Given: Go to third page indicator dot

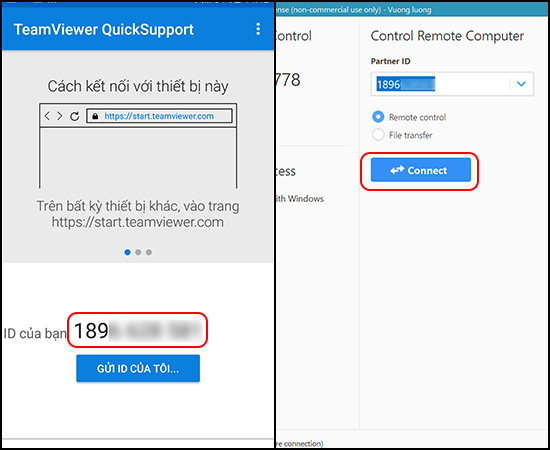Looking at the screenshot, I should (x=149, y=252).
